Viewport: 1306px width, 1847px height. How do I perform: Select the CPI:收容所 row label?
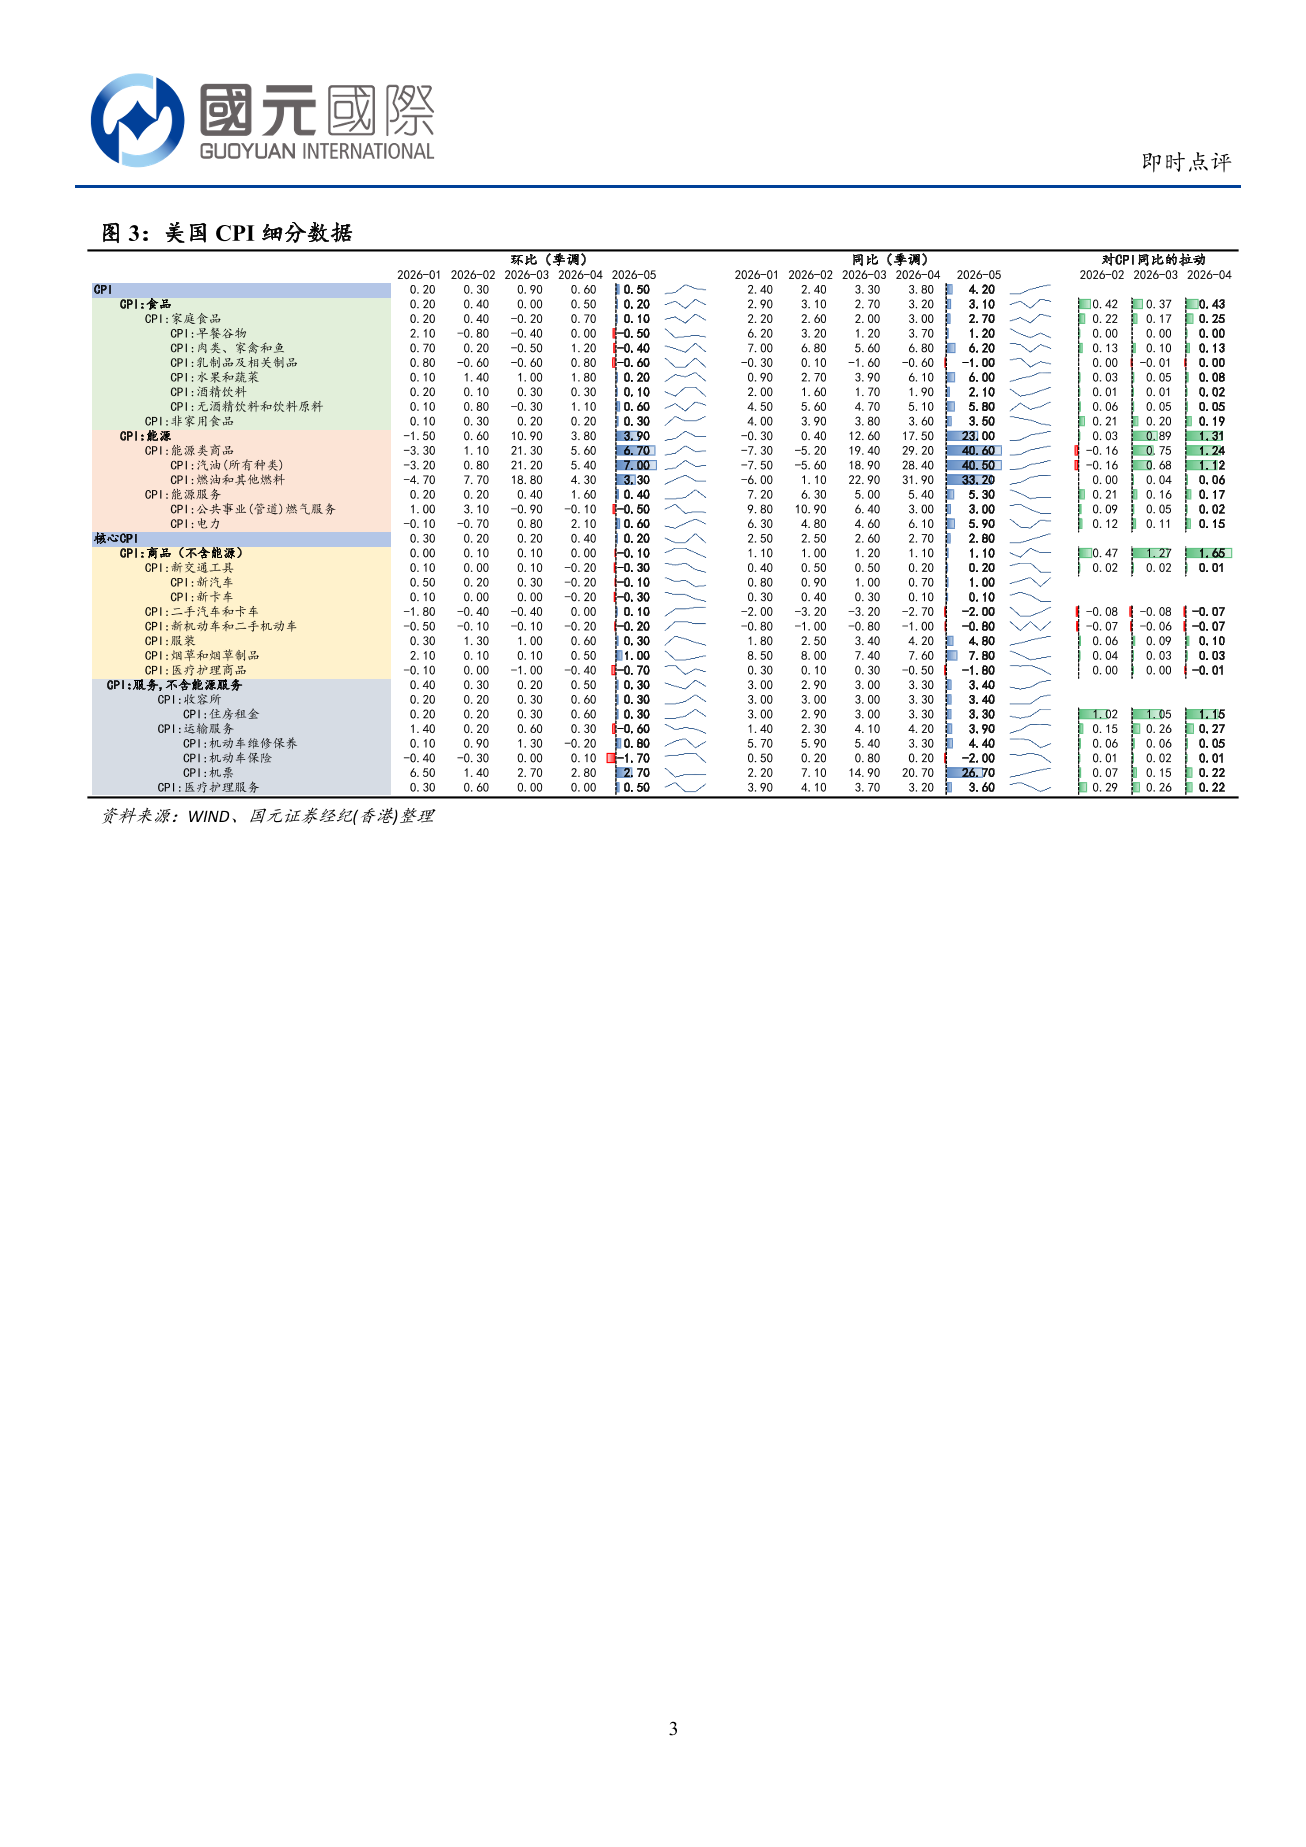[x=189, y=700]
